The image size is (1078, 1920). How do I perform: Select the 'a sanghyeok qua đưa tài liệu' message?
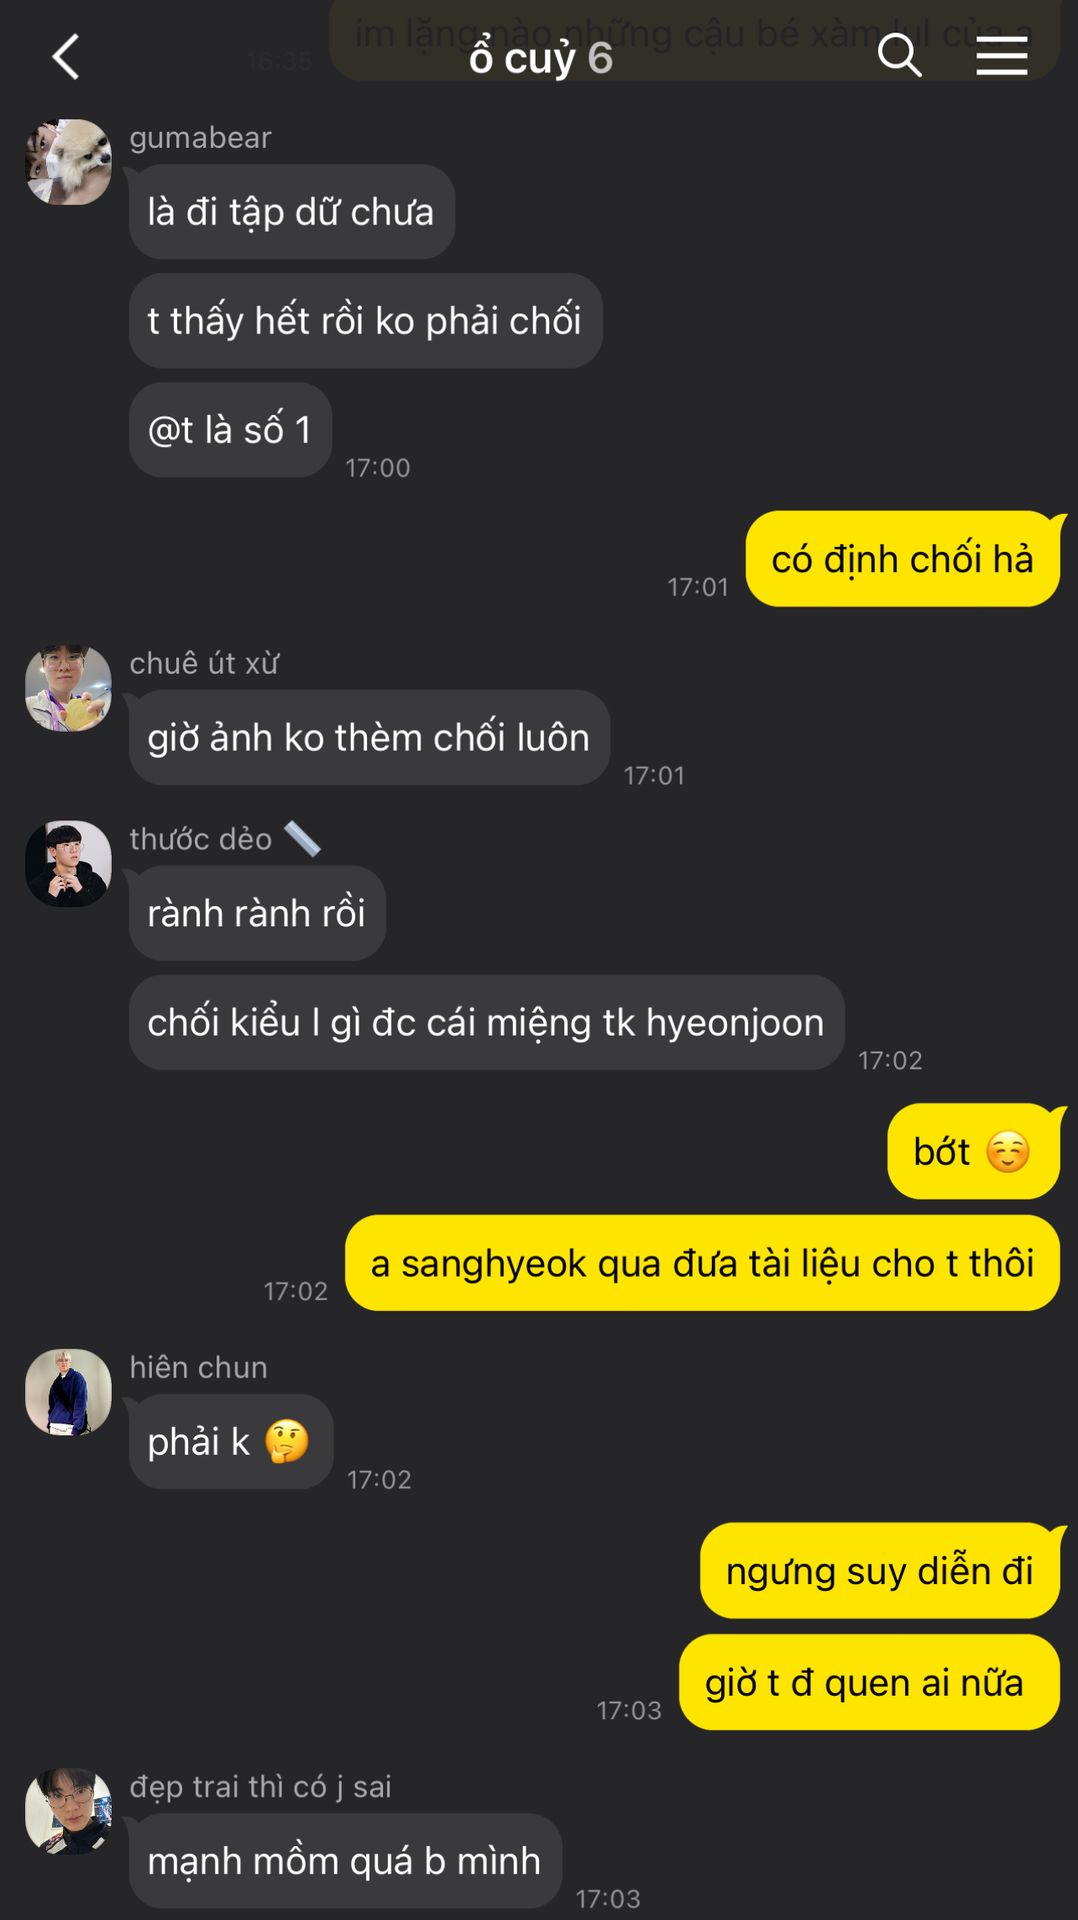[702, 1264]
